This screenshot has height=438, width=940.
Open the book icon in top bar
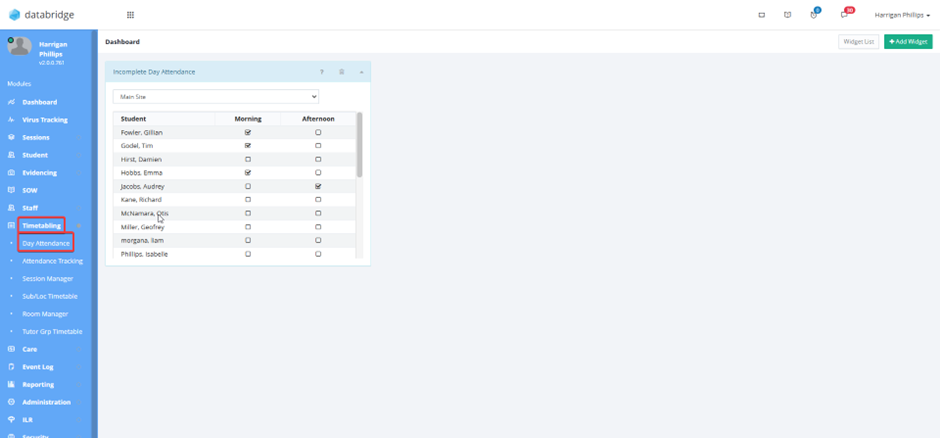[x=787, y=15]
